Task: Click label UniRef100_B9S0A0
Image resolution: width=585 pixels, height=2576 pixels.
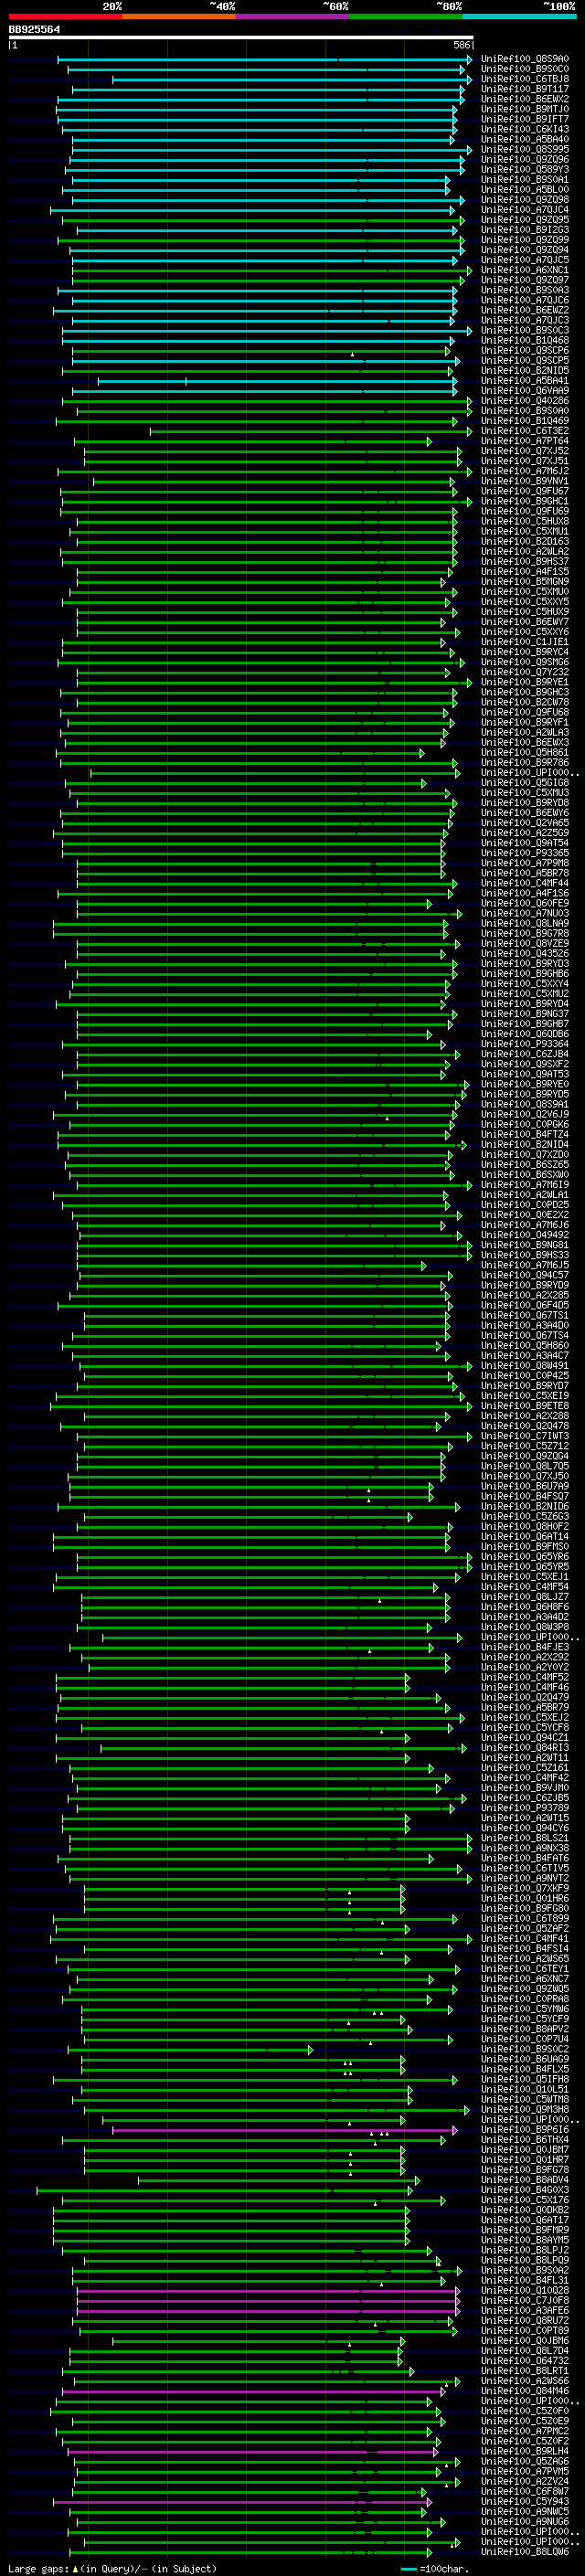Action: pyautogui.click(x=525, y=410)
